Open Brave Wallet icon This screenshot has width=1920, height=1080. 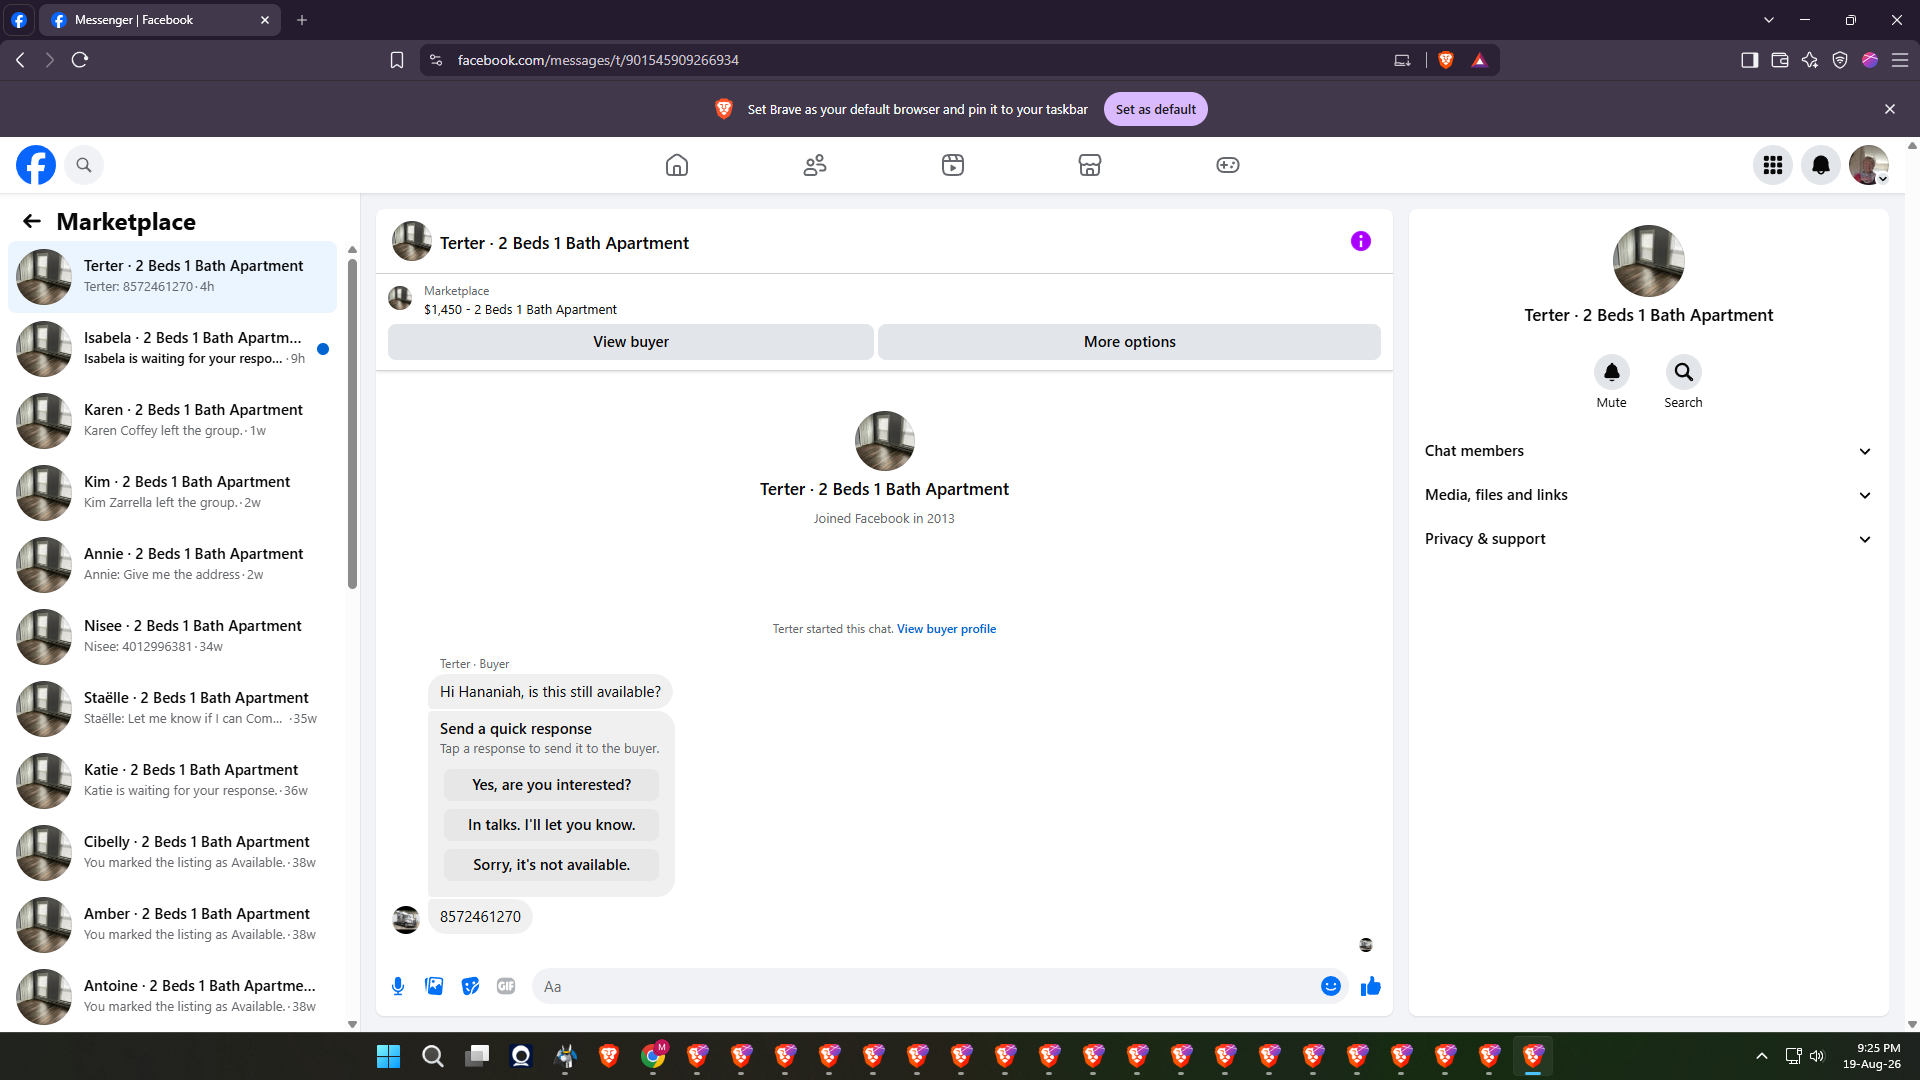tap(1780, 60)
